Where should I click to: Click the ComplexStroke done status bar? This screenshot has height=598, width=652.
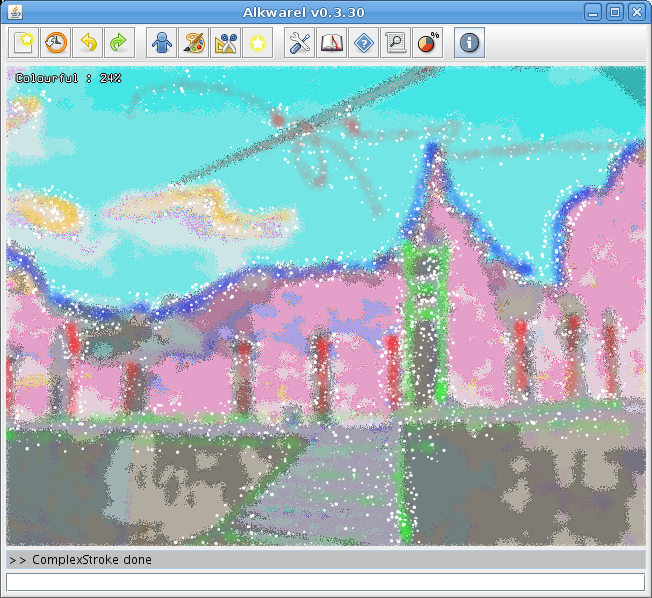325,559
